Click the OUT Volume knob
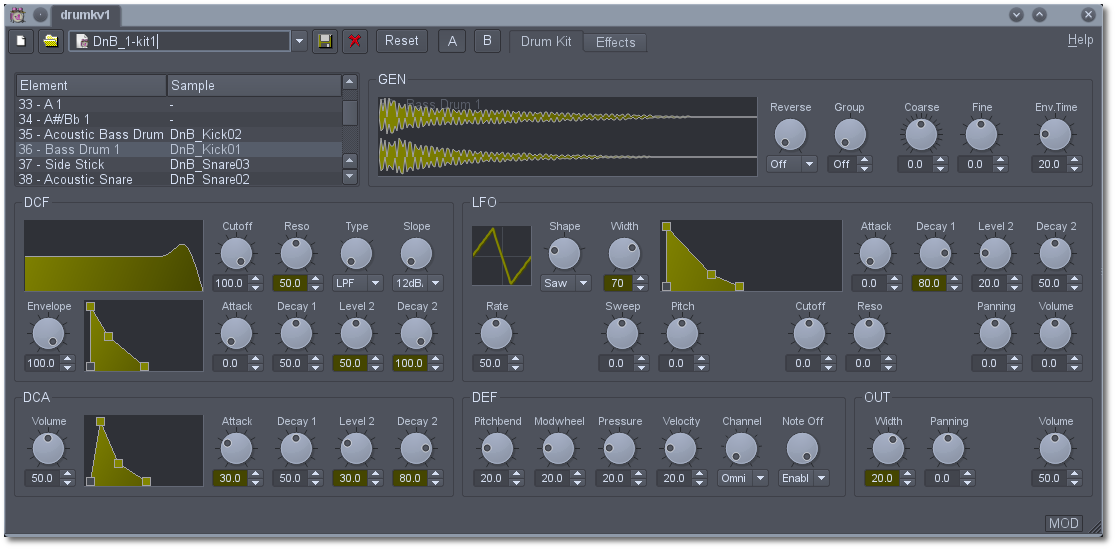 [1054, 449]
